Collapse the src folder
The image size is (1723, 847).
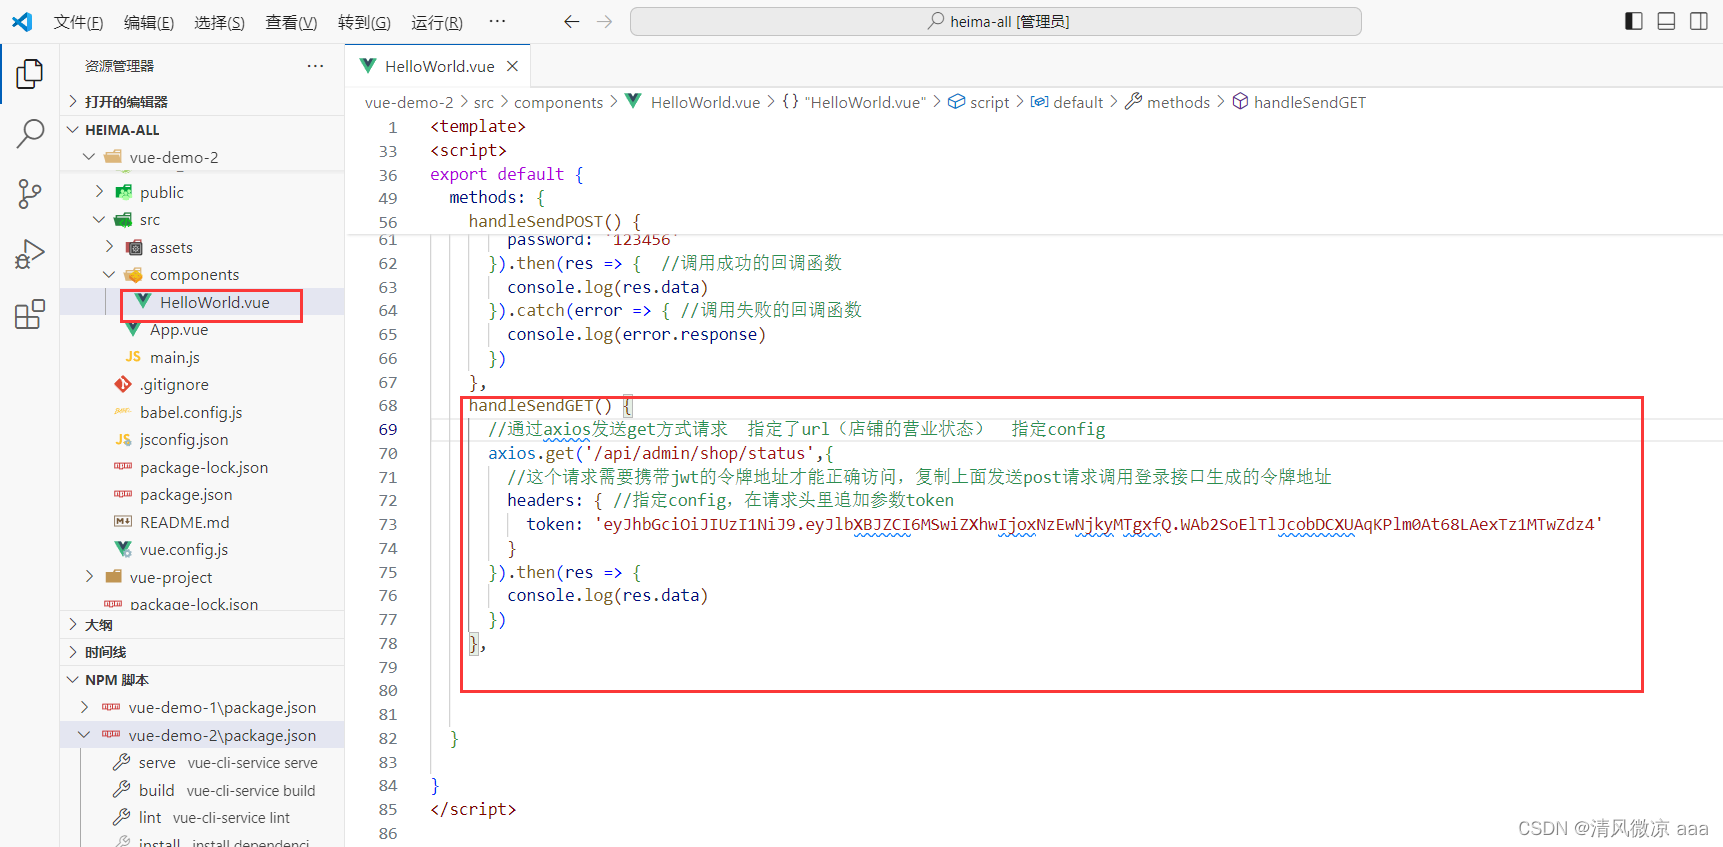pyautogui.click(x=202, y=220)
